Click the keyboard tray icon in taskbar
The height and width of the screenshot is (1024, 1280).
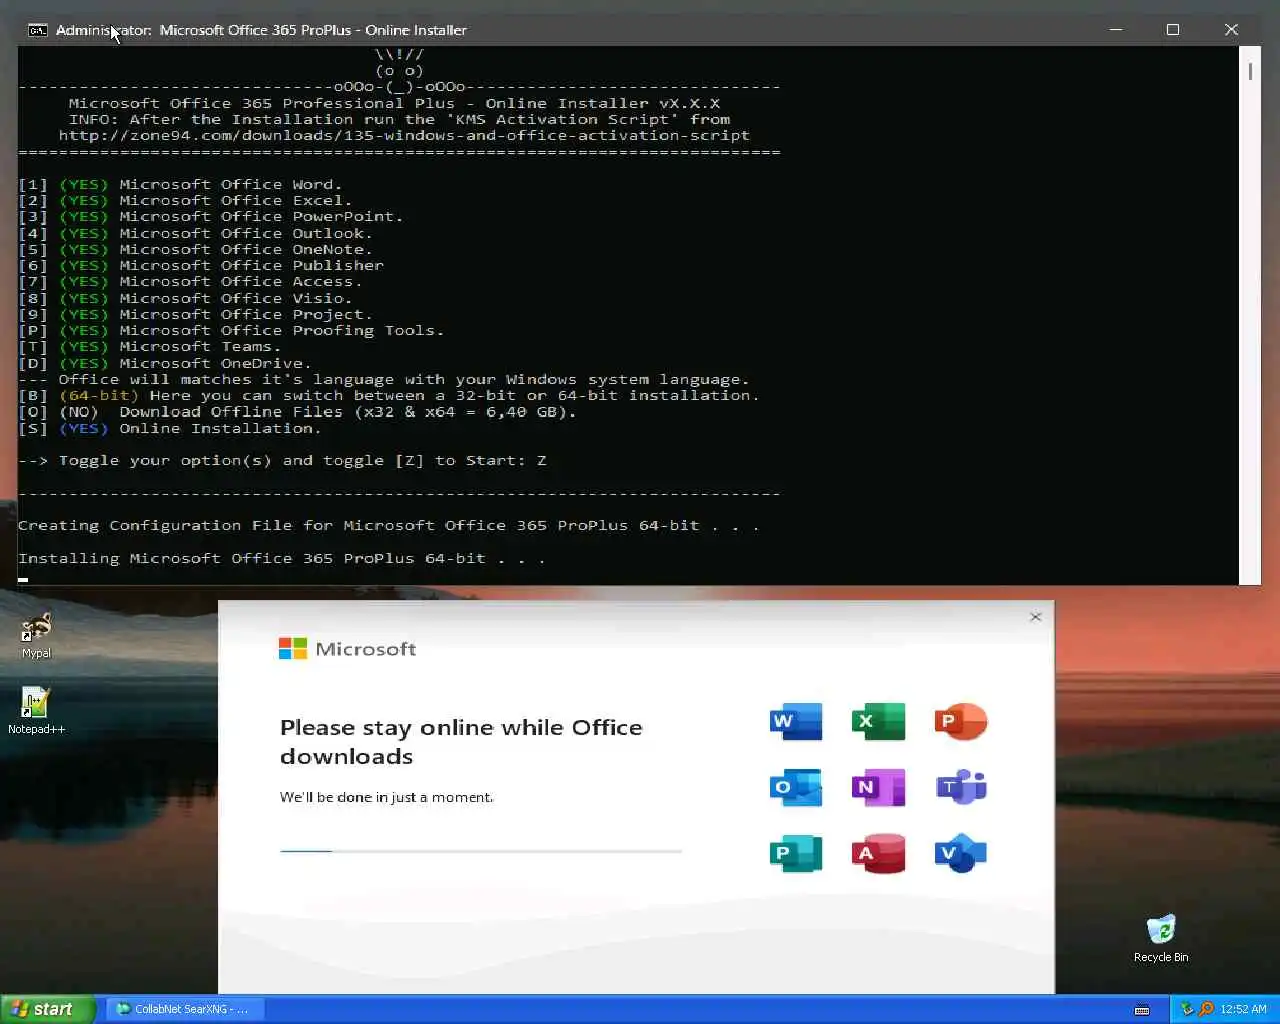pyautogui.click(x=1141, y=1010)
